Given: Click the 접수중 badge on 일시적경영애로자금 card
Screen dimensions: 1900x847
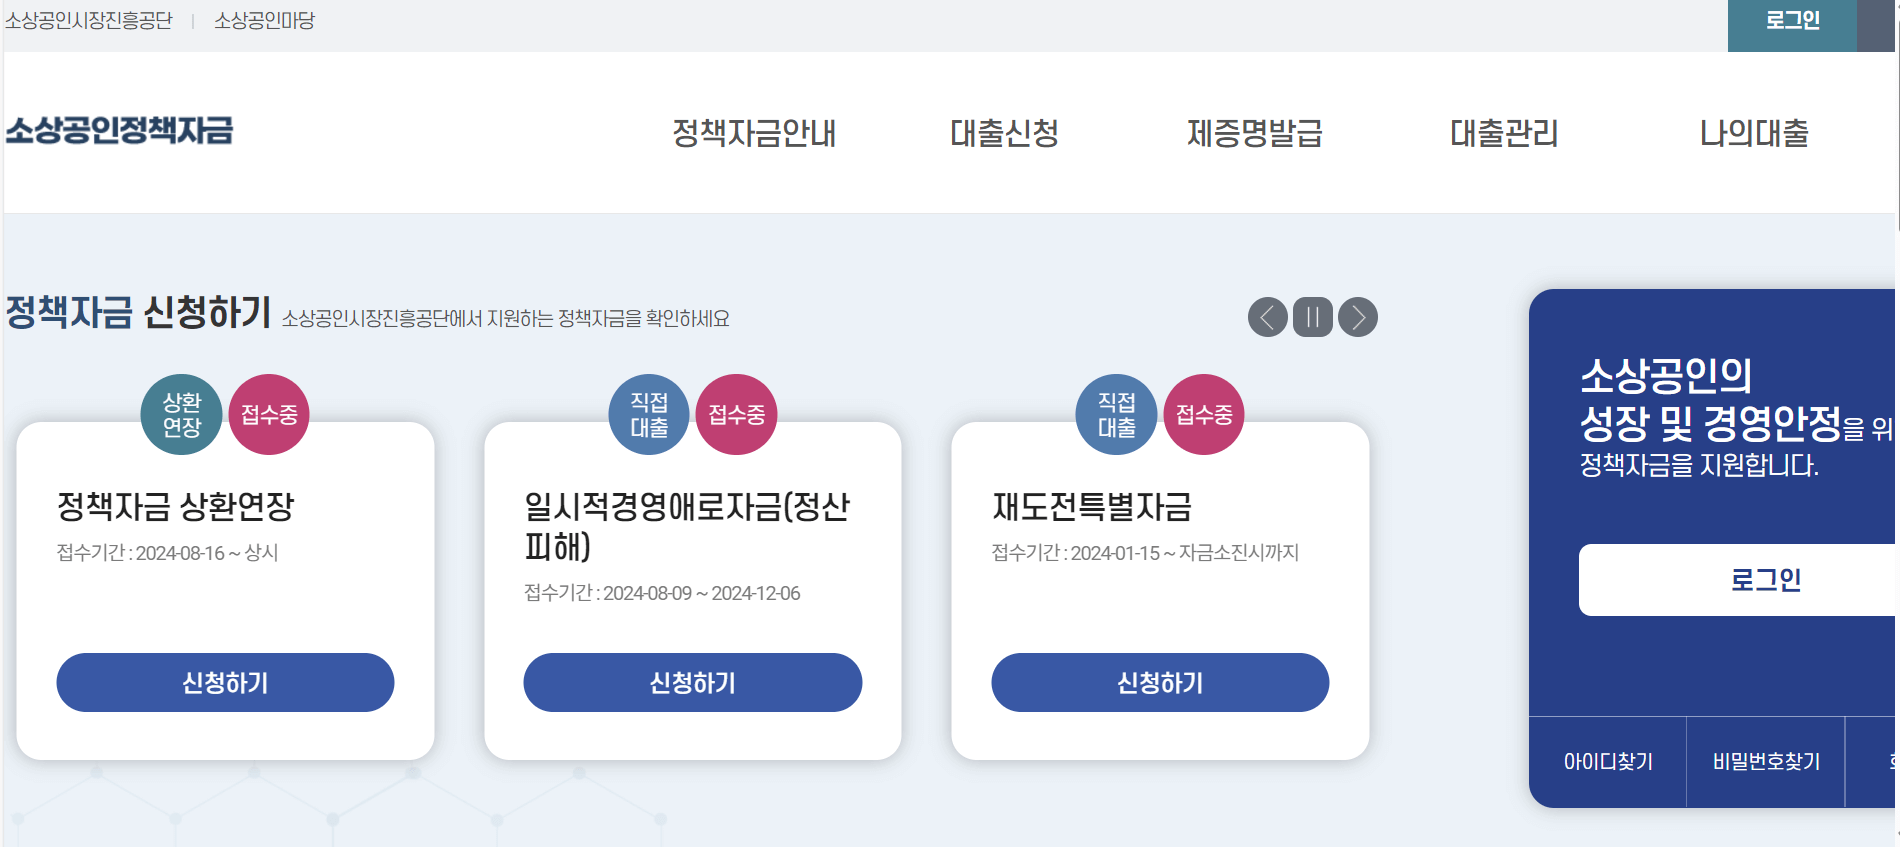Looking at the screenshot, I should click(x=736, y=414).
